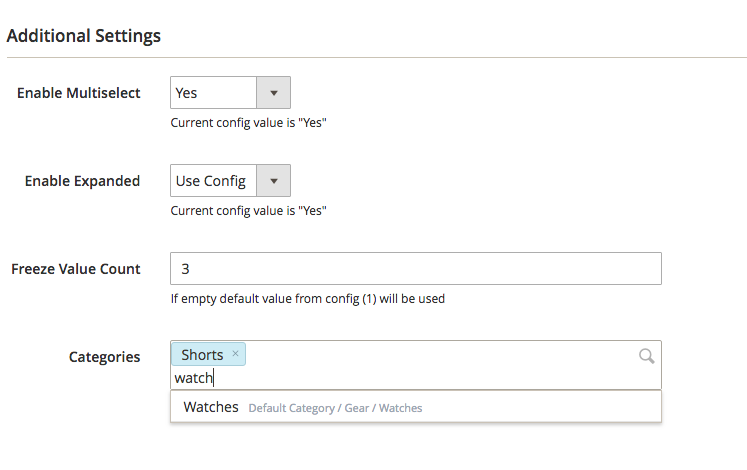
Task: Click the config value note under Enable Multiselect
Action: [x=248, y=122]
